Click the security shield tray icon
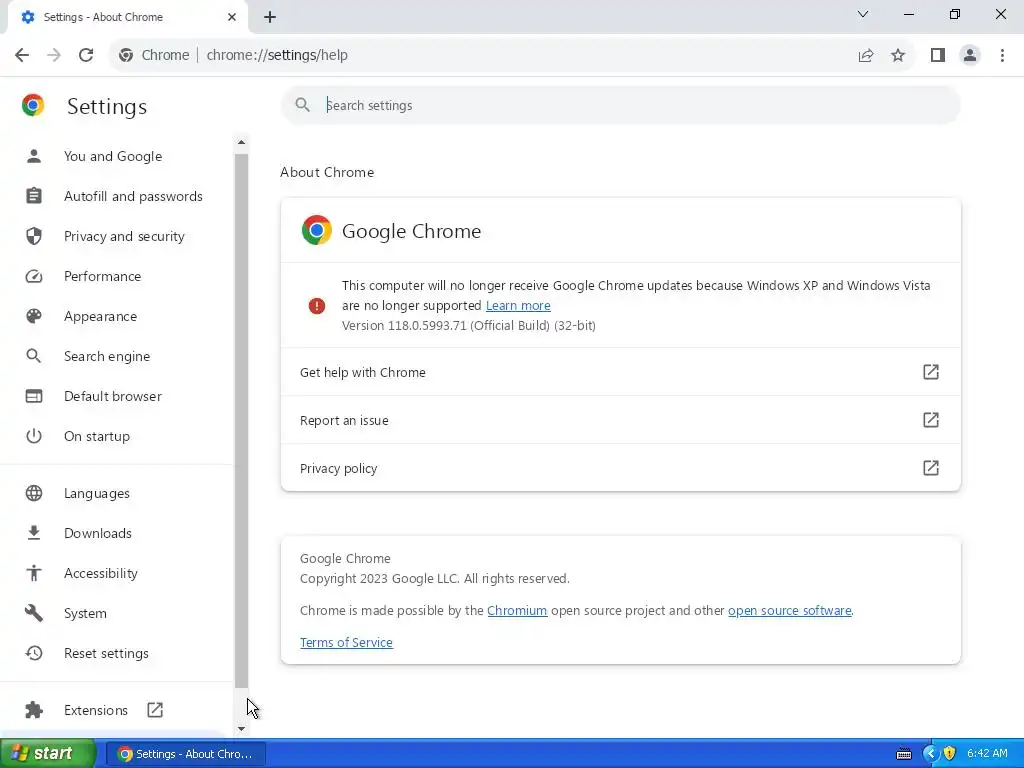Image resolution: width=1024 pixels, height=768 pixels. pos(950,754)
